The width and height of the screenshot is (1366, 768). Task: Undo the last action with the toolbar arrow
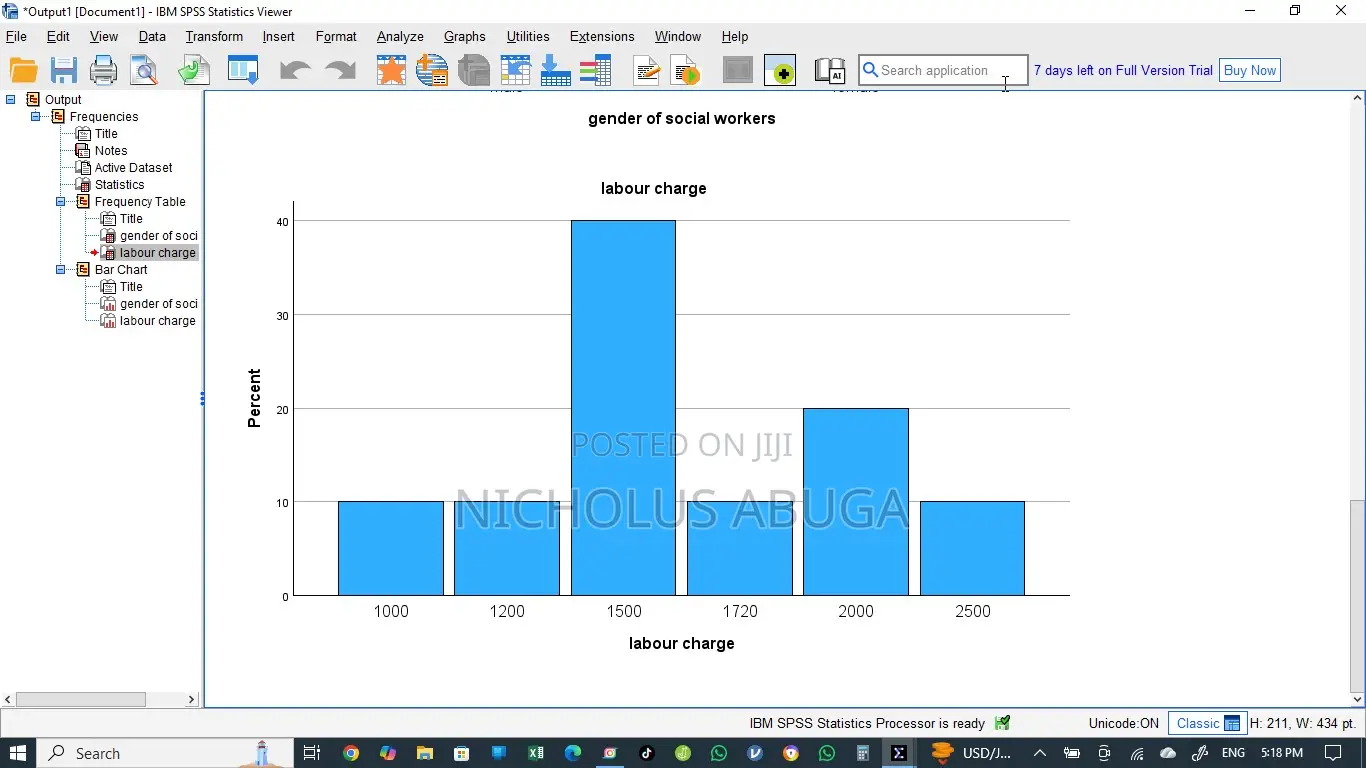(295, 70)
